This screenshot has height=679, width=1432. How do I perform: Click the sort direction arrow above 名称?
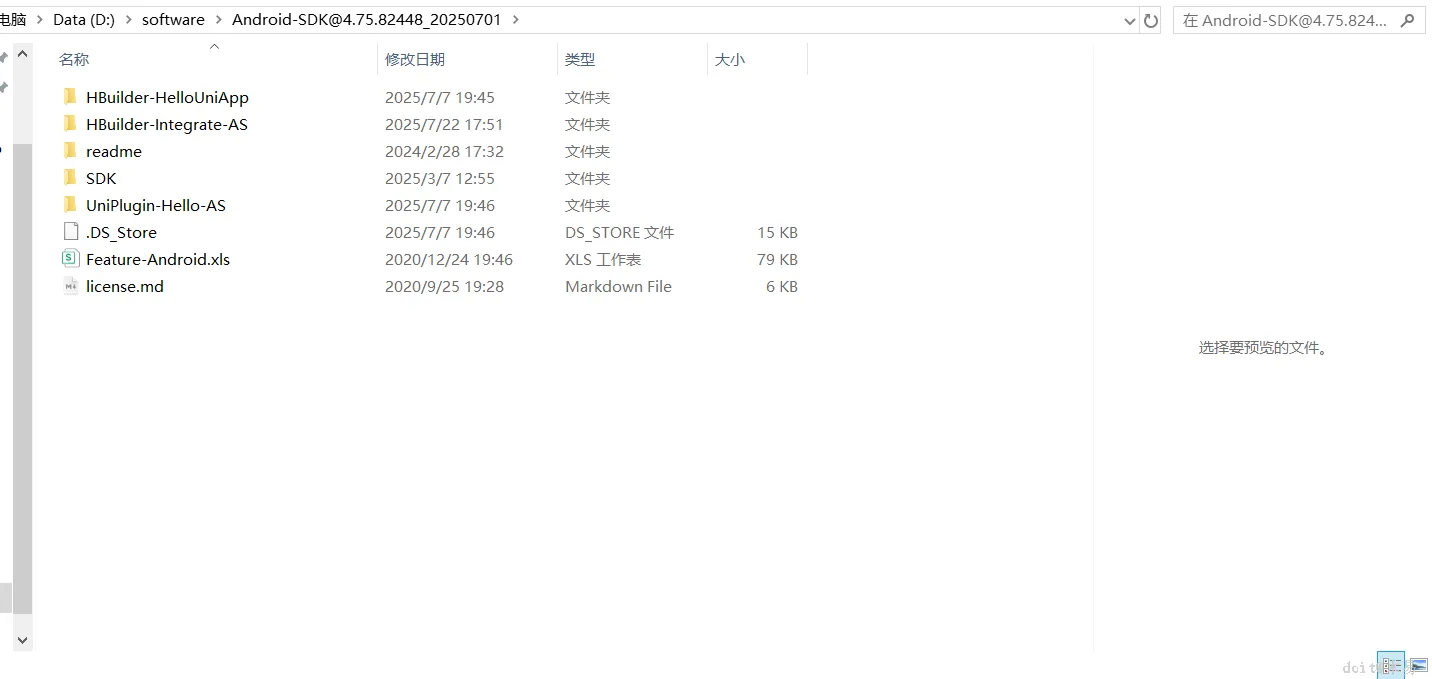pyautogui.click(x=214, y=46)
